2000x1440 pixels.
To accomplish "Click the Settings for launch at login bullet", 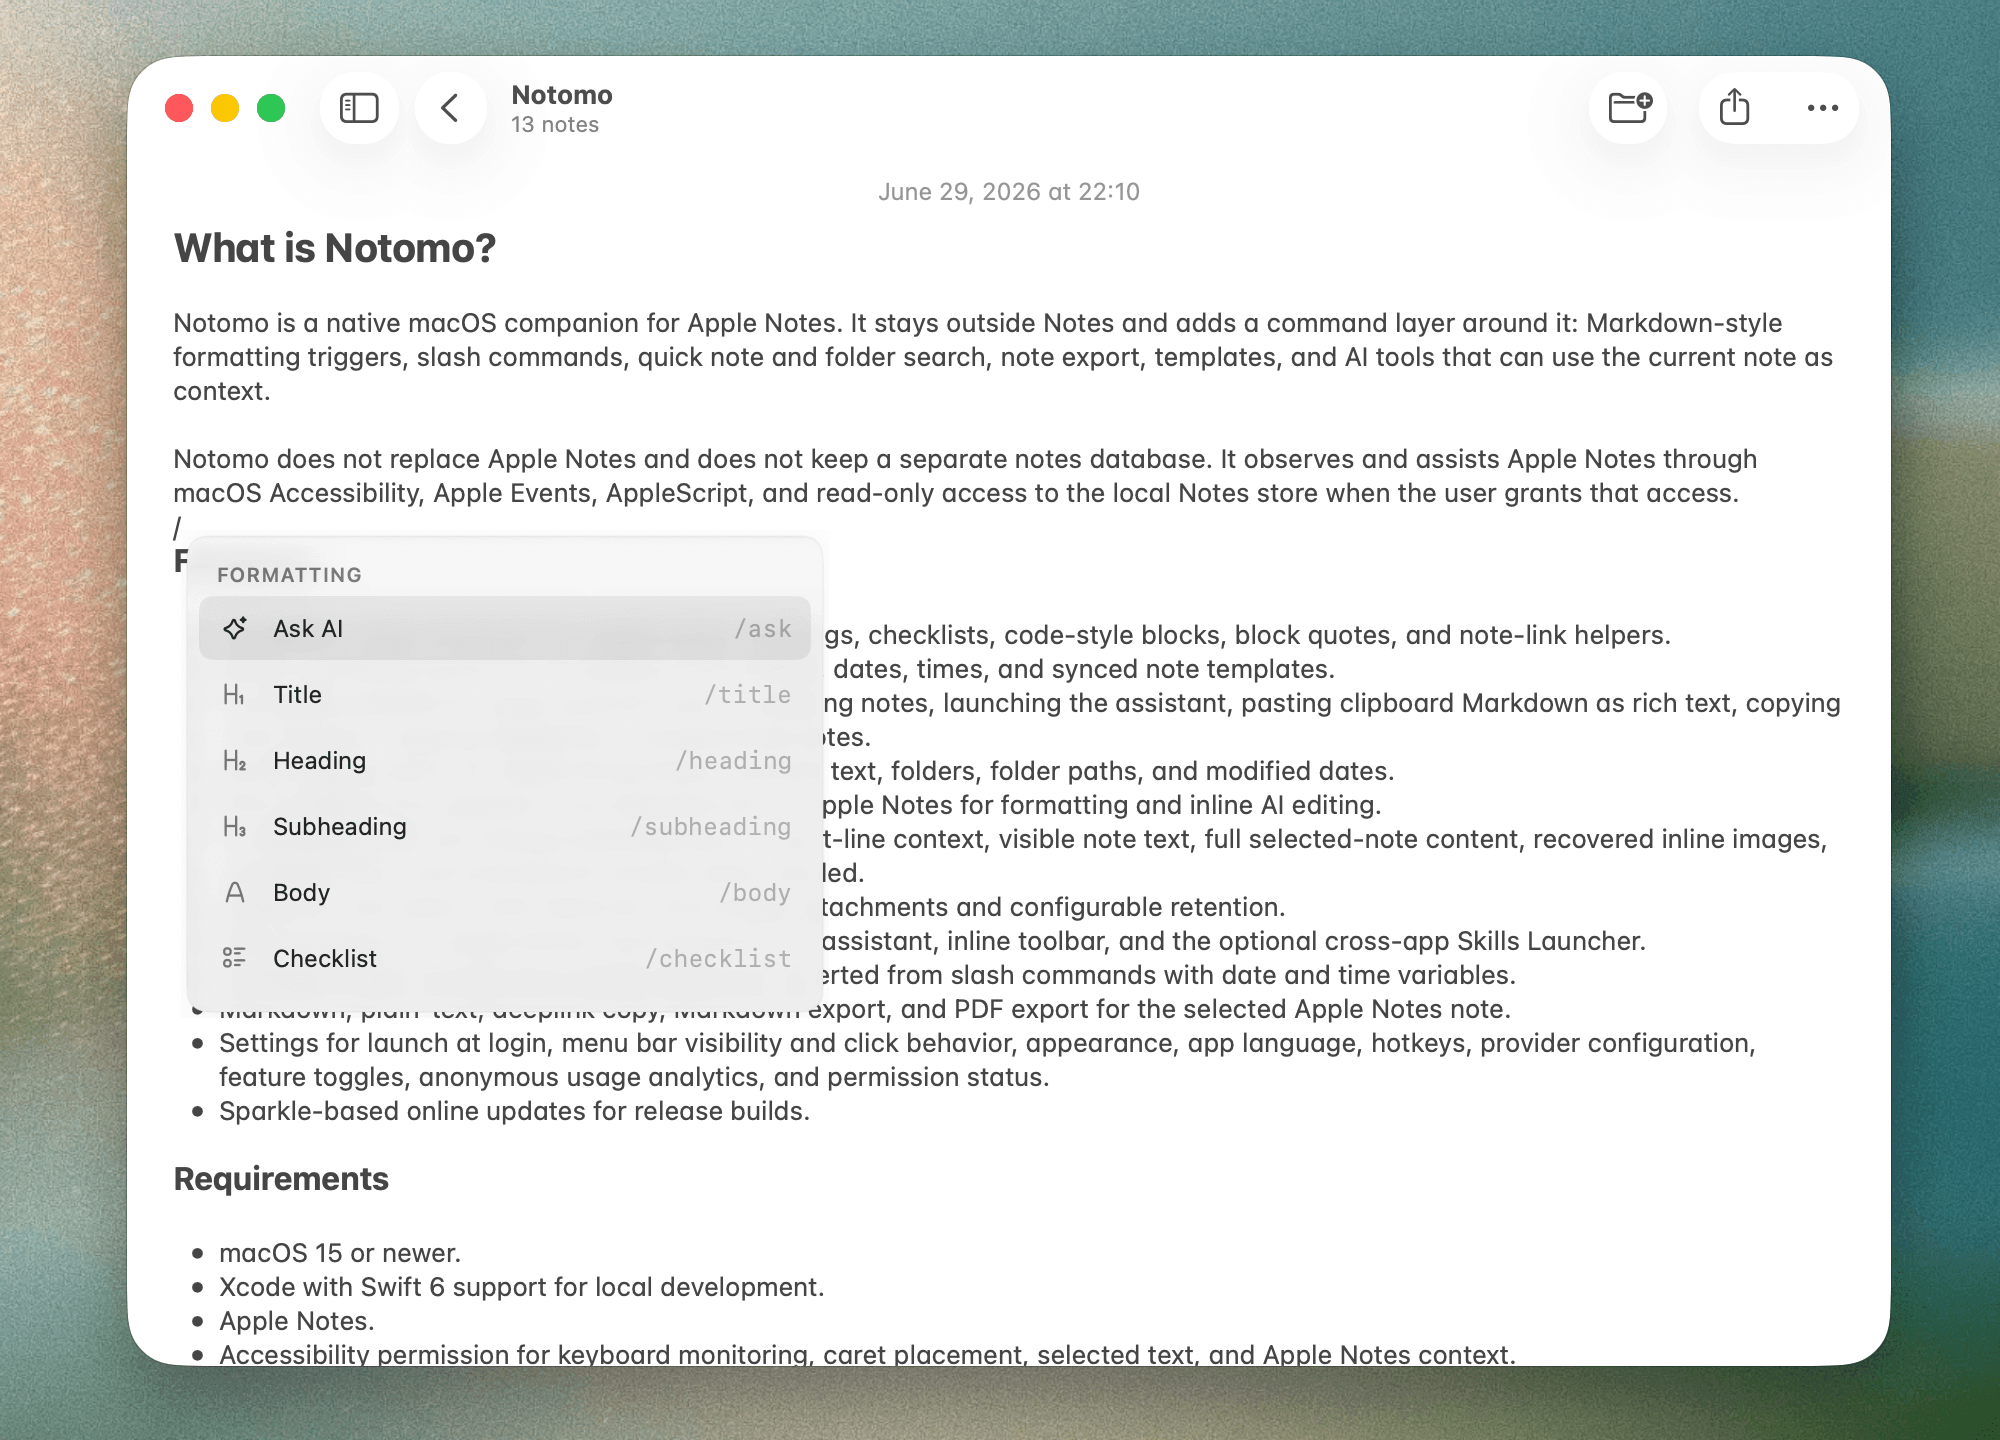I will pos(987,1060).
